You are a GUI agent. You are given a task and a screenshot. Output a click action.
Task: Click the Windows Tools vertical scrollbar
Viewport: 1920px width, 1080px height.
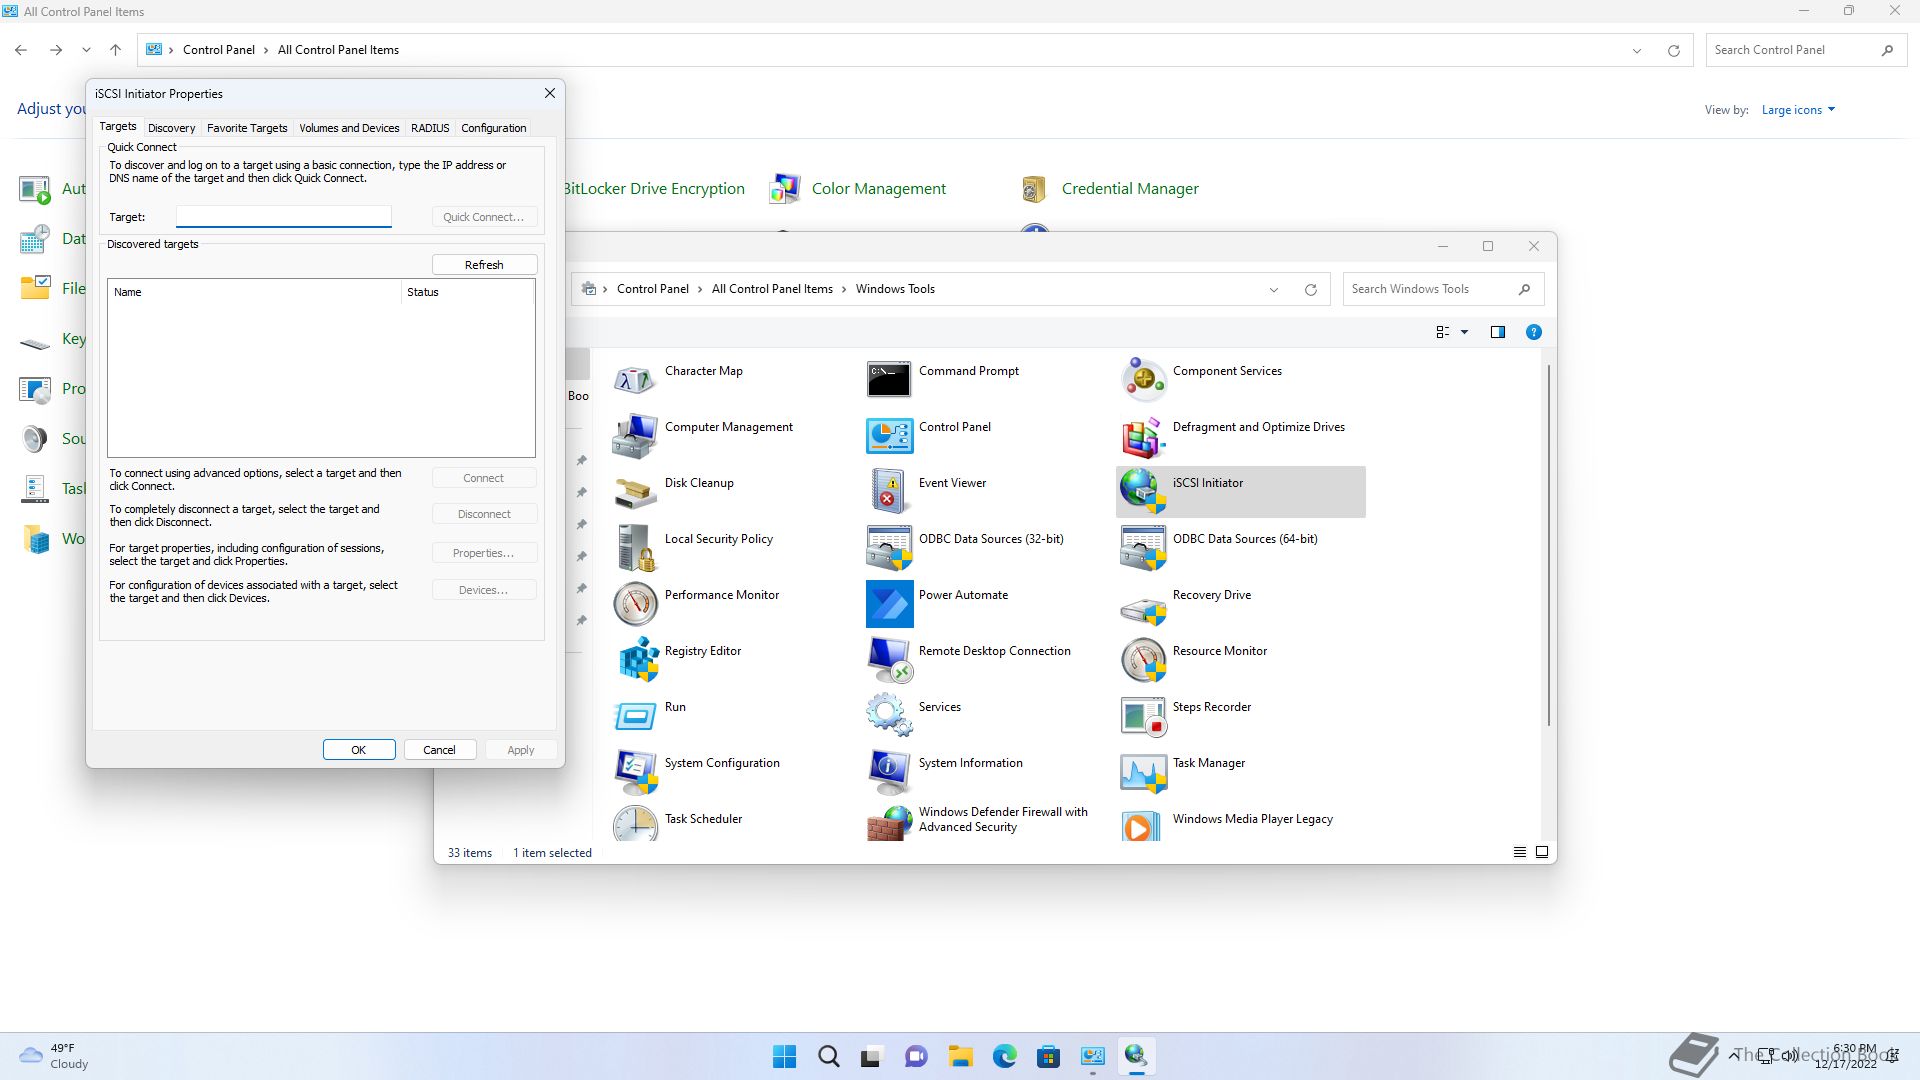[x=1548, y=545]
